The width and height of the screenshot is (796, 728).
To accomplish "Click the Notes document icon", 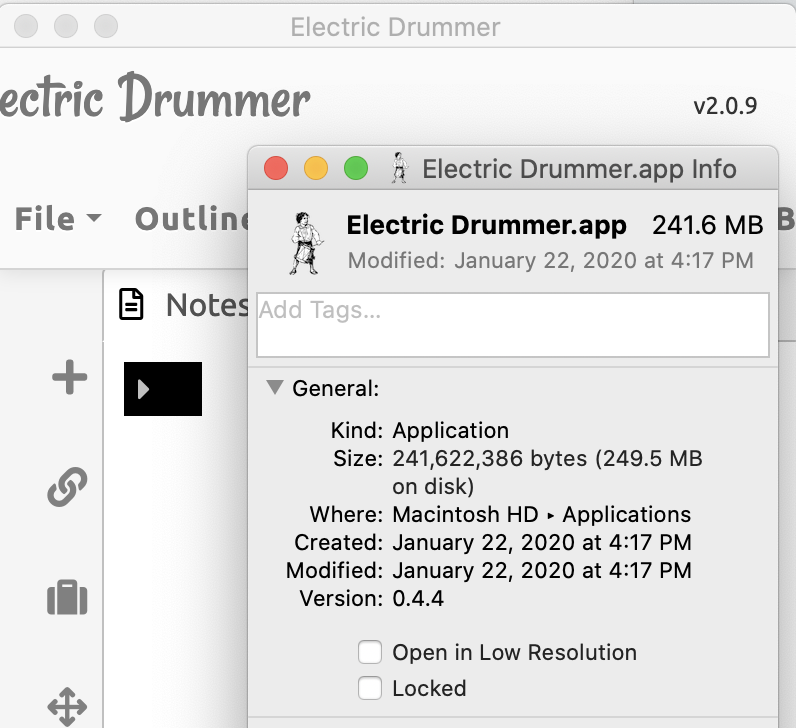I will pos(131,304).
